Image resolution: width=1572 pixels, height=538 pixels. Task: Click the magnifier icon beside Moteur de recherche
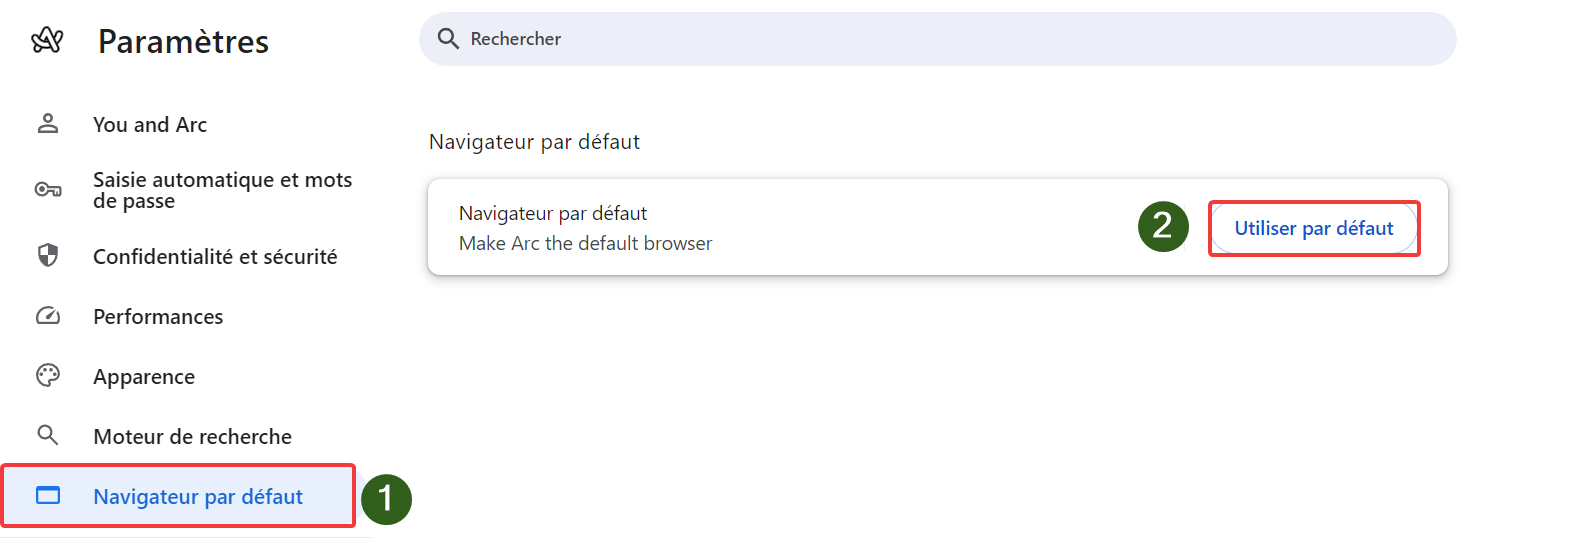pyautogui.click(x=48, y=436)
